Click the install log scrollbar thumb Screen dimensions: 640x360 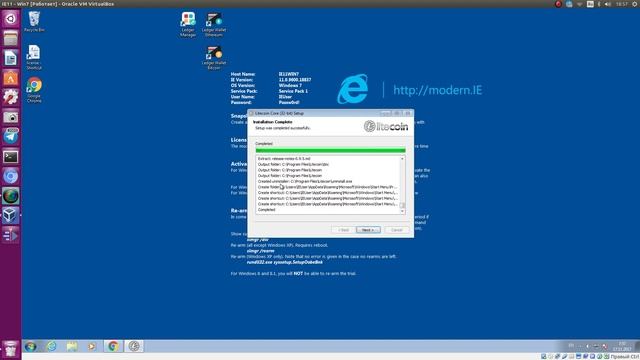(402, 205)
